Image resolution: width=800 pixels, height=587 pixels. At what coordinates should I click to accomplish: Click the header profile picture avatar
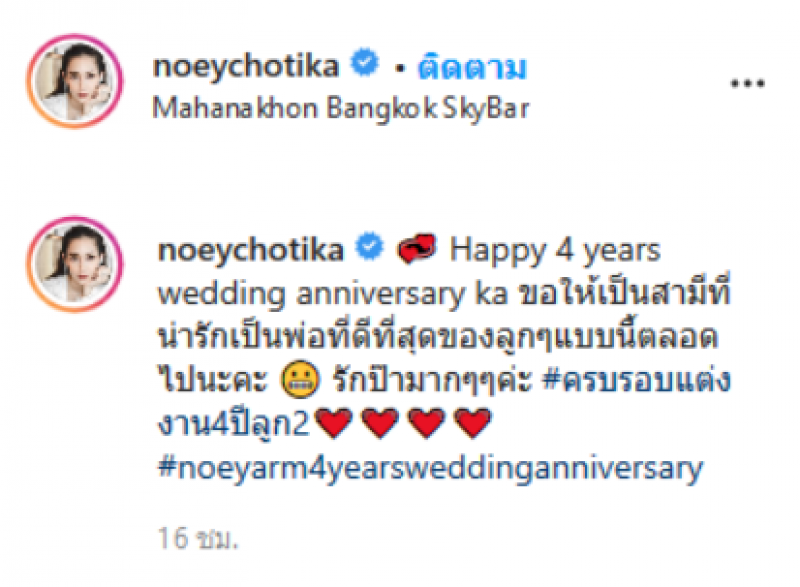(x=75, y=81)
